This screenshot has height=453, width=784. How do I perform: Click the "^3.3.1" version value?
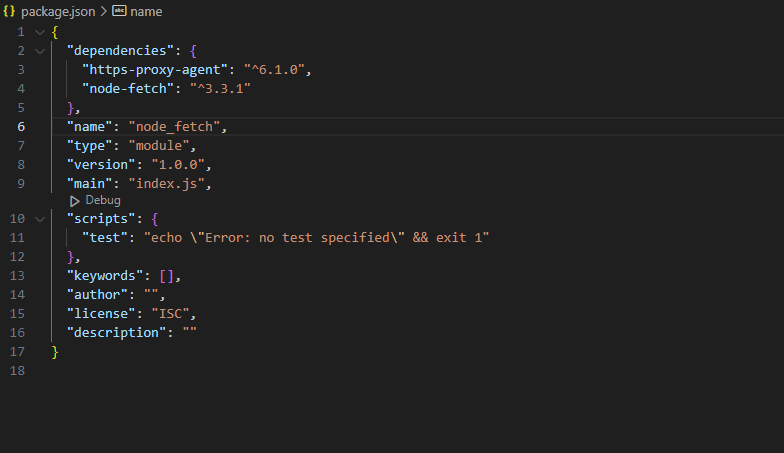220,88
